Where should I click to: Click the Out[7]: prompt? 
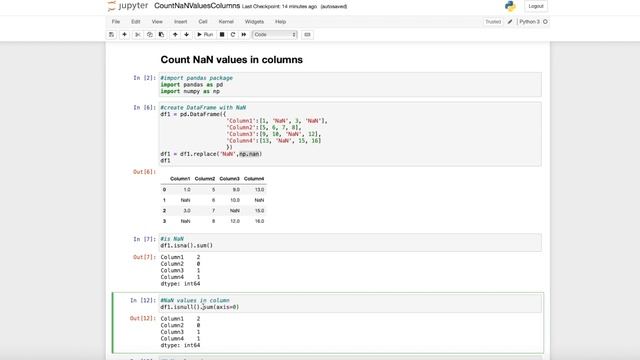click(144, 257)
